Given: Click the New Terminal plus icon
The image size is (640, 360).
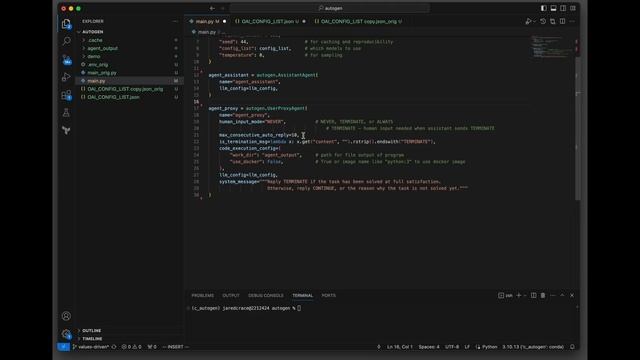Looking at the screenshot, I should [519, 296].
